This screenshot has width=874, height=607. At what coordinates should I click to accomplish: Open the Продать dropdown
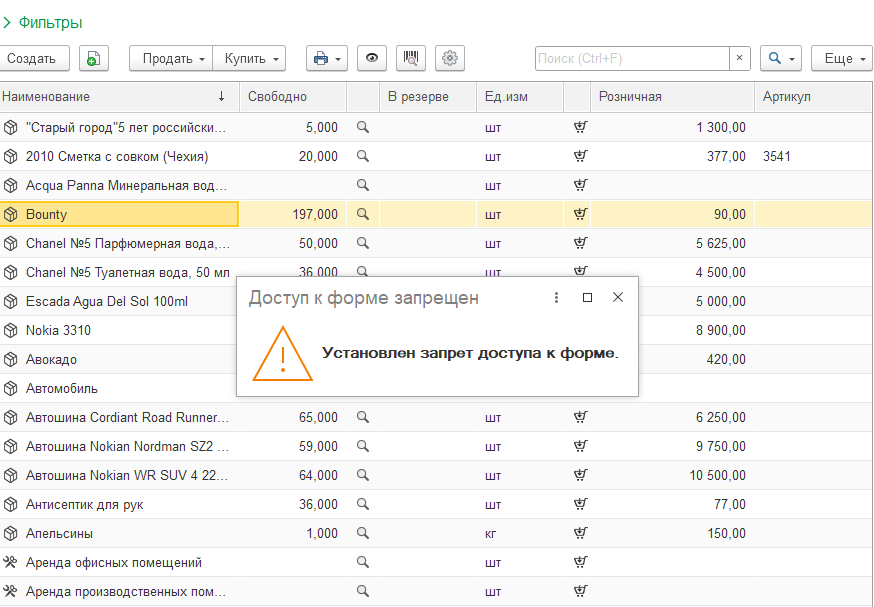(x=172, y=59)
